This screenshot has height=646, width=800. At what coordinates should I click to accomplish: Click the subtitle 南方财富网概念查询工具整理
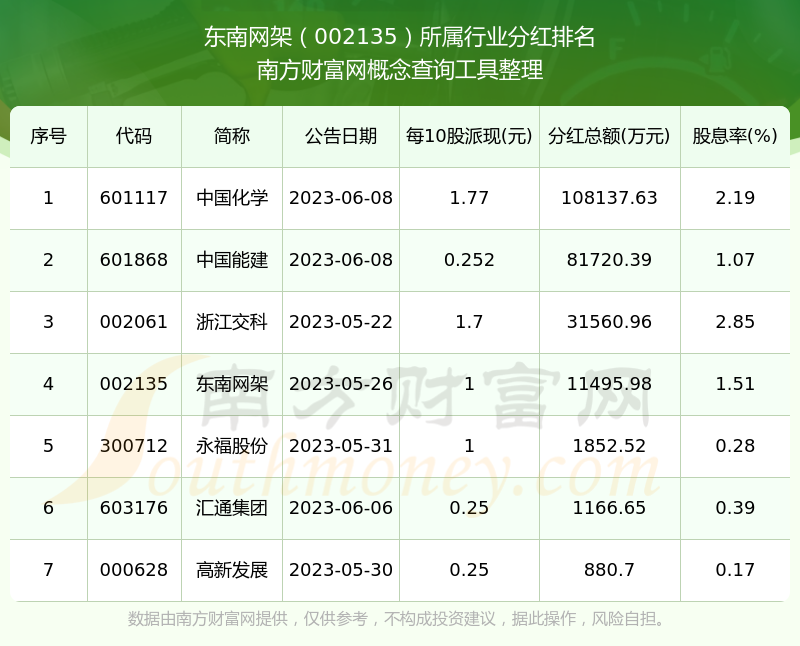point(399,70)
